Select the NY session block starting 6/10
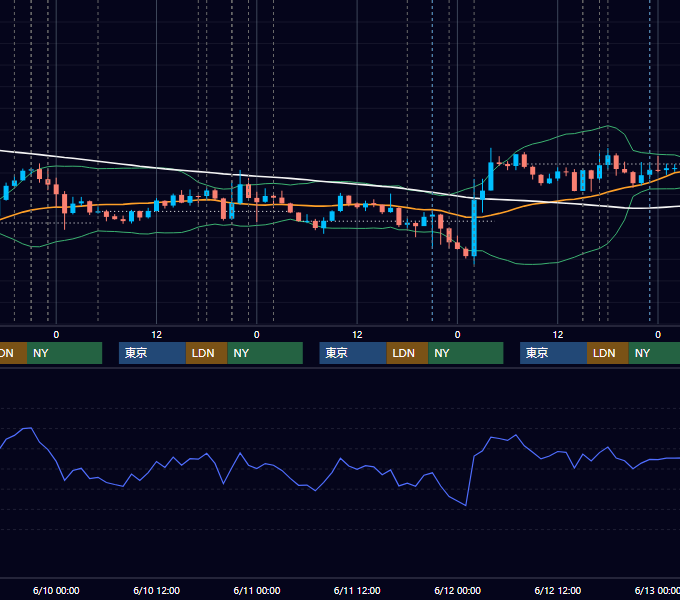 (x=265, y=353)
